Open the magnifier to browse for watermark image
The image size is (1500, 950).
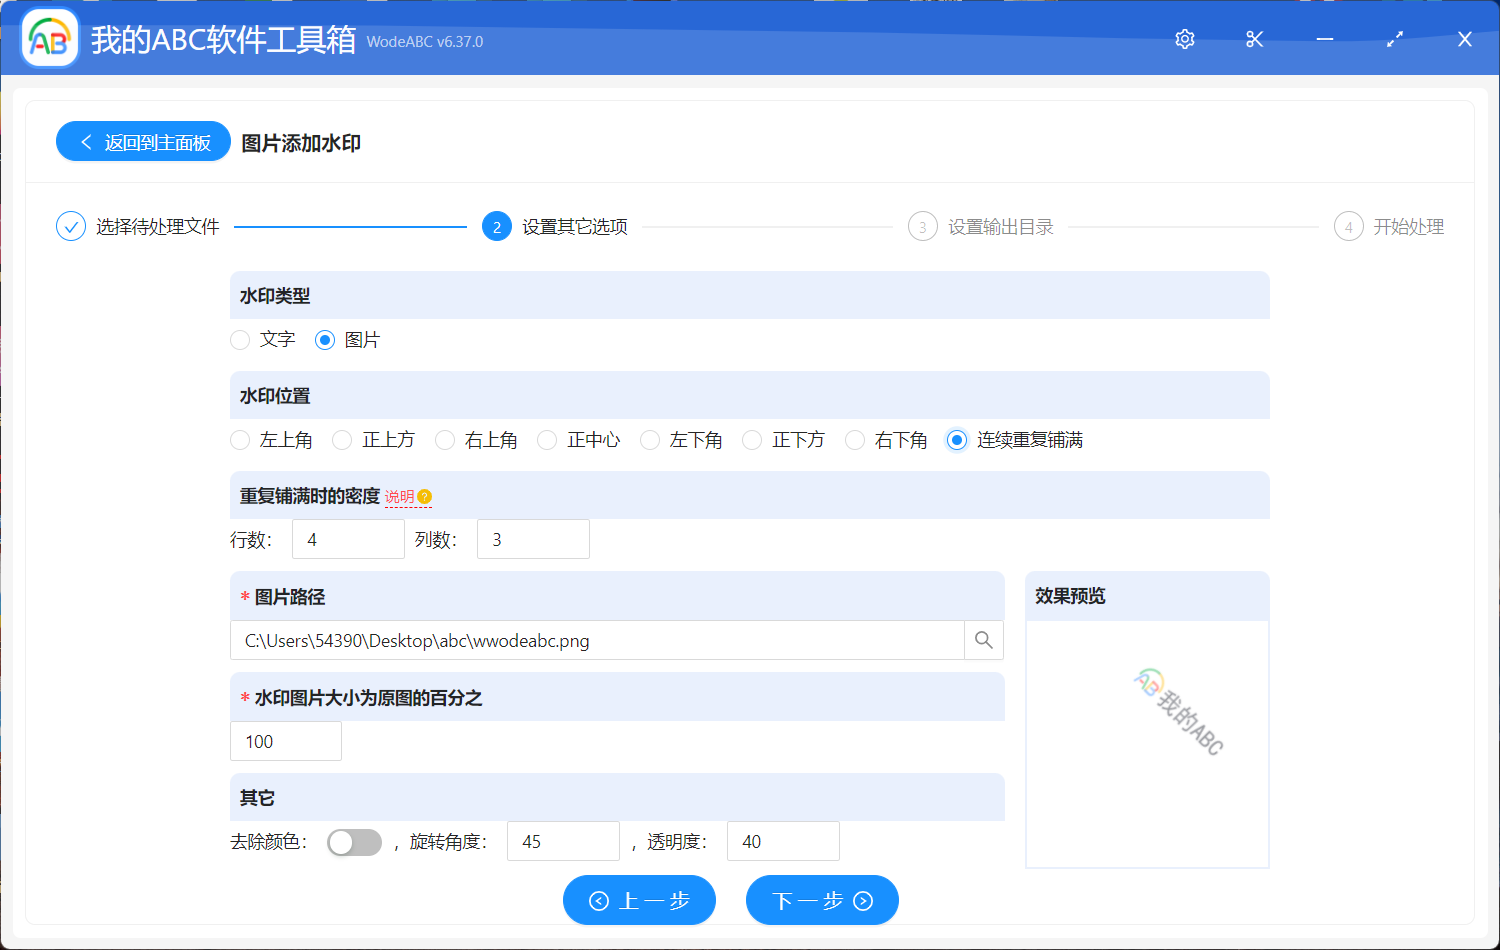(983, 640)
